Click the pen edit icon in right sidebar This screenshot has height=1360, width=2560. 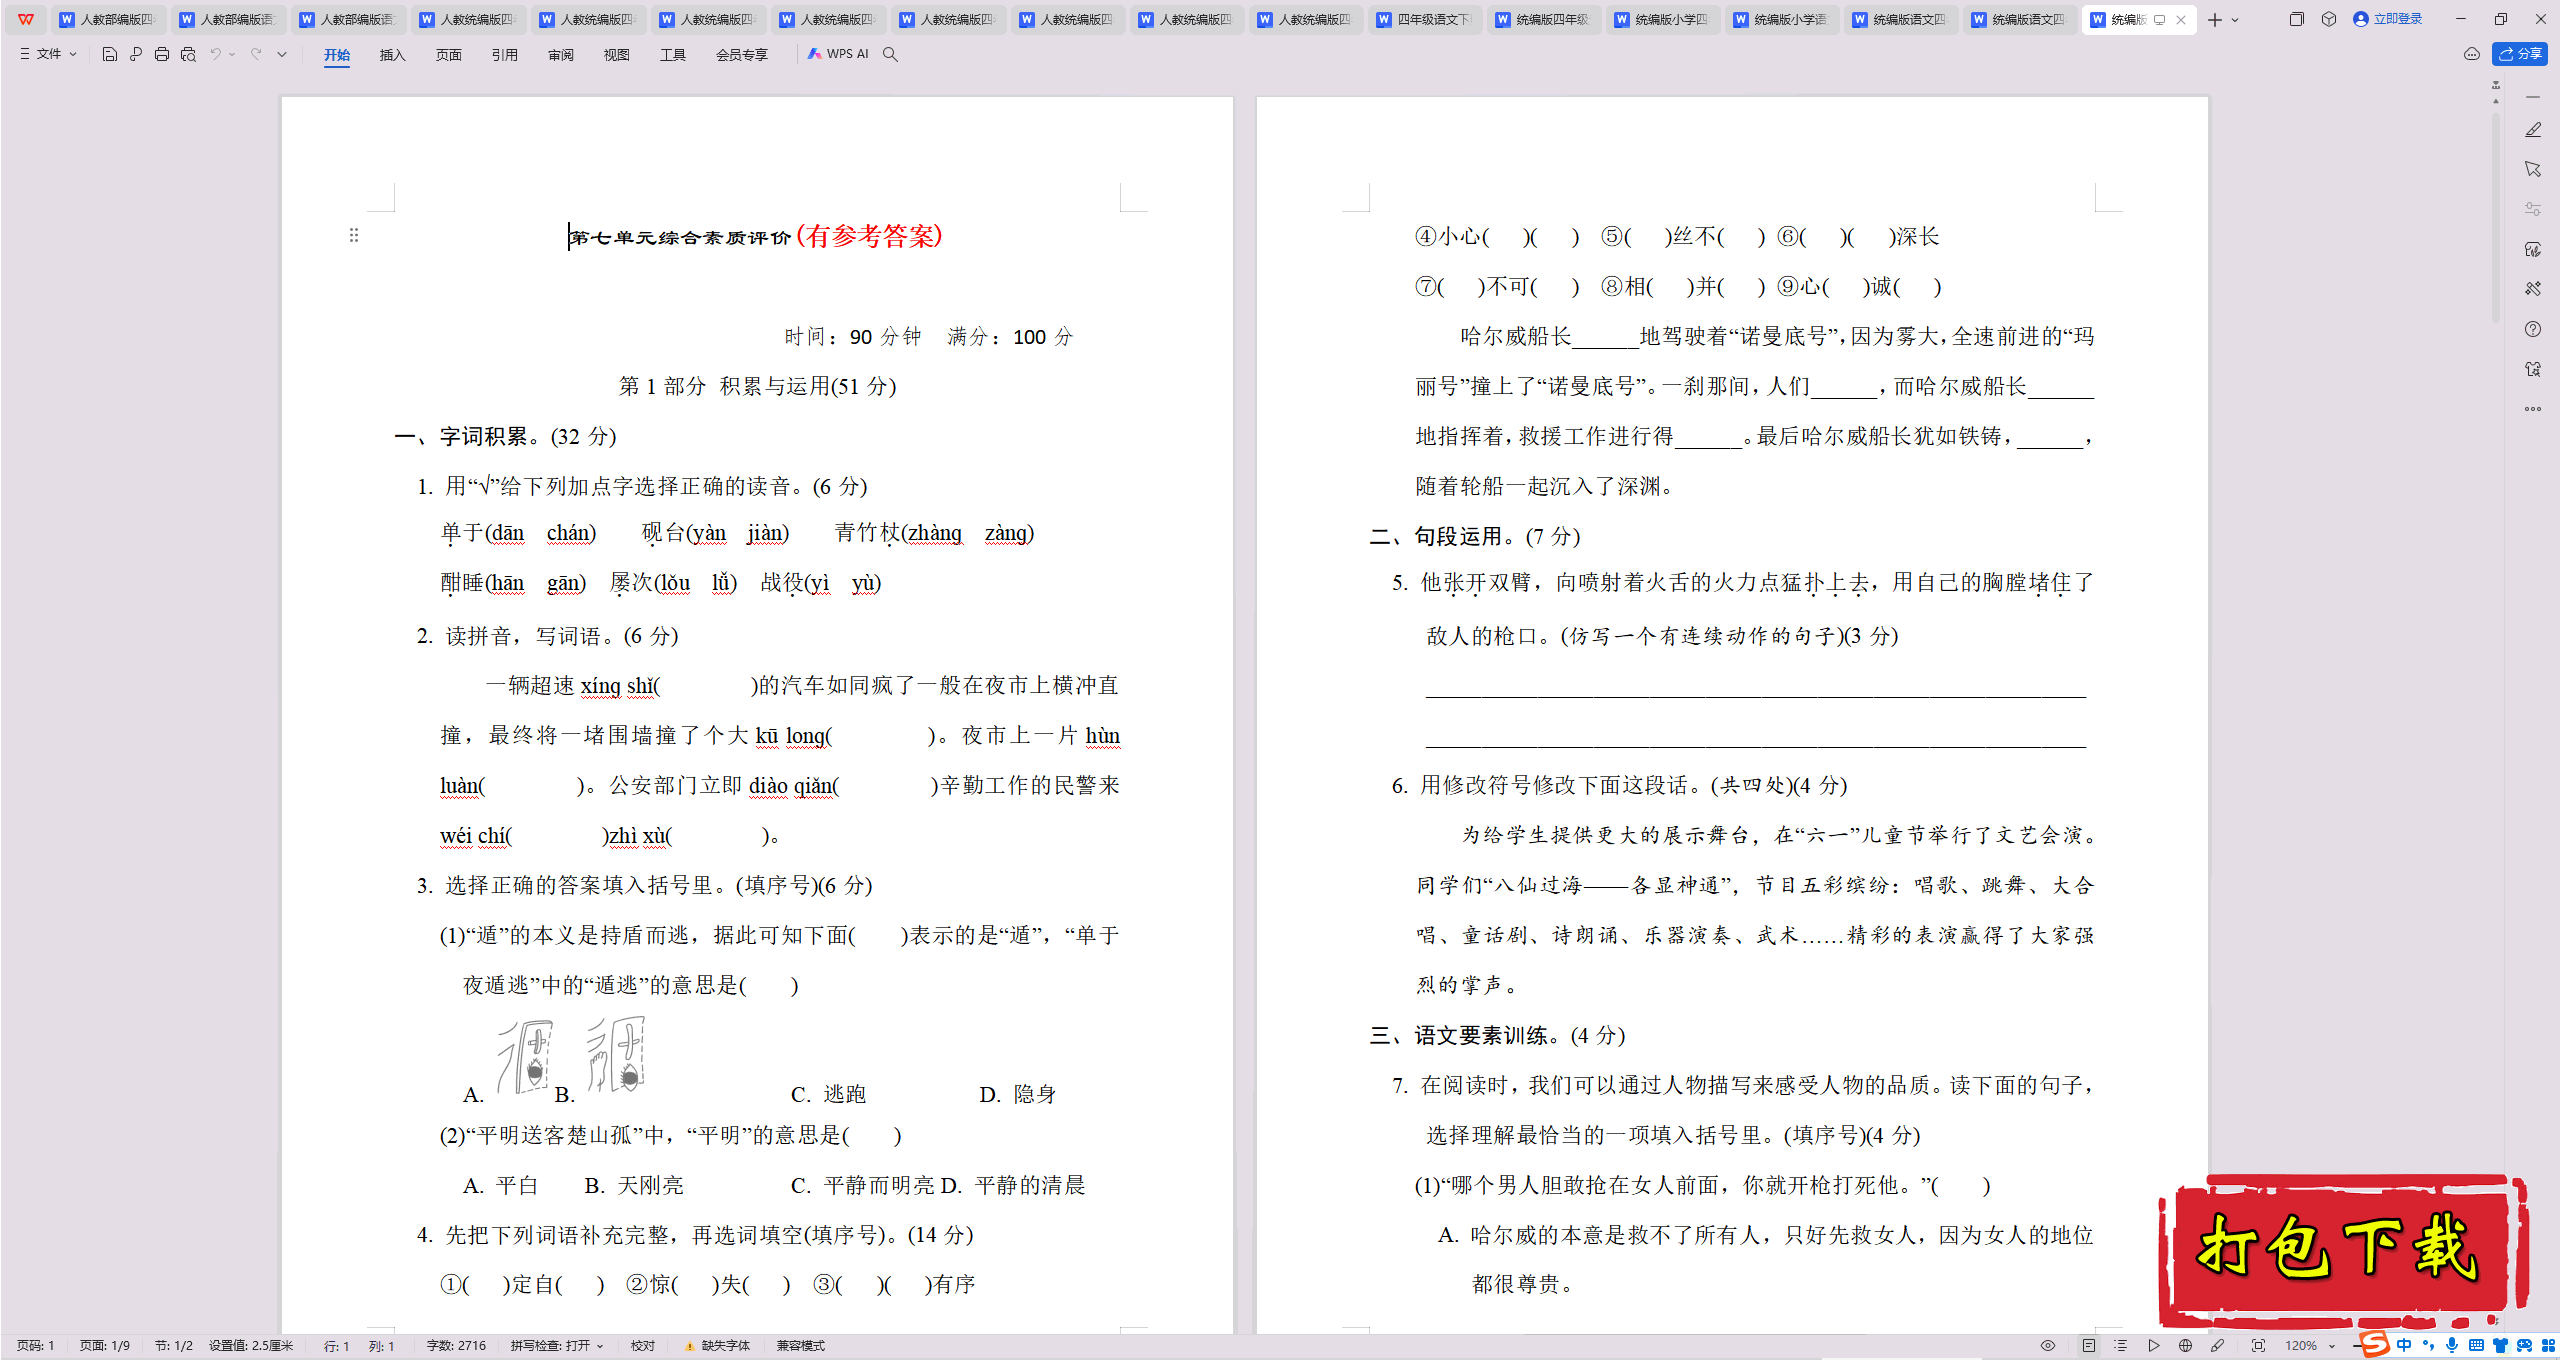pos(2533,130)
